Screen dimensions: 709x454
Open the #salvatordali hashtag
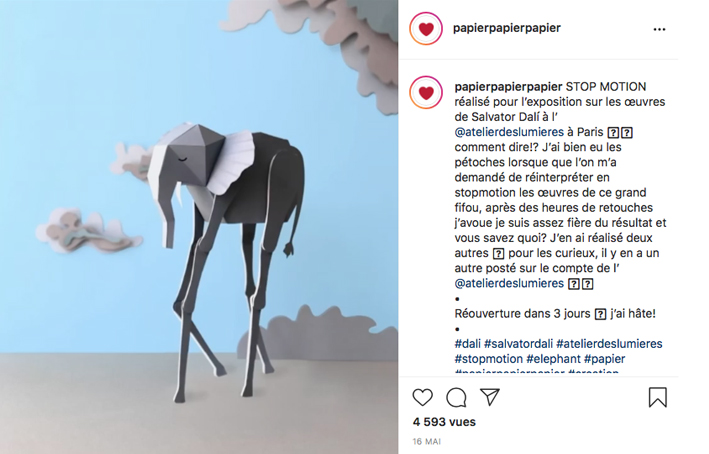click(x=518, y=344)
